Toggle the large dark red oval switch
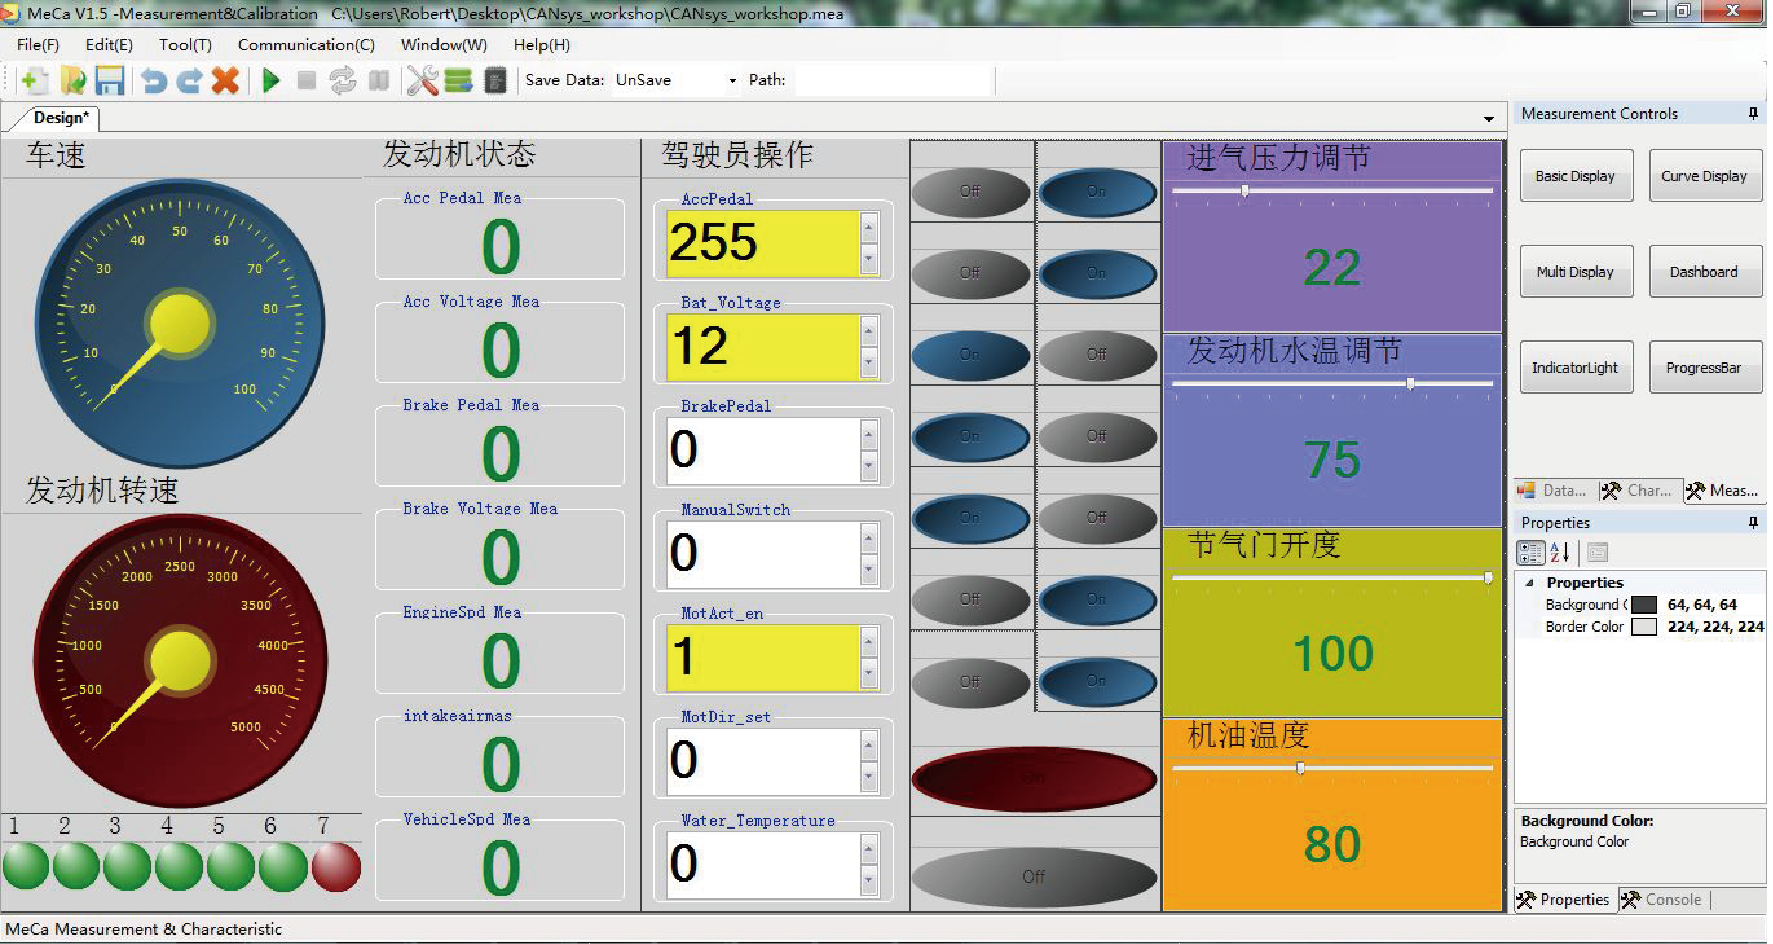1773x944 pixels. (x=1034, y=779)
